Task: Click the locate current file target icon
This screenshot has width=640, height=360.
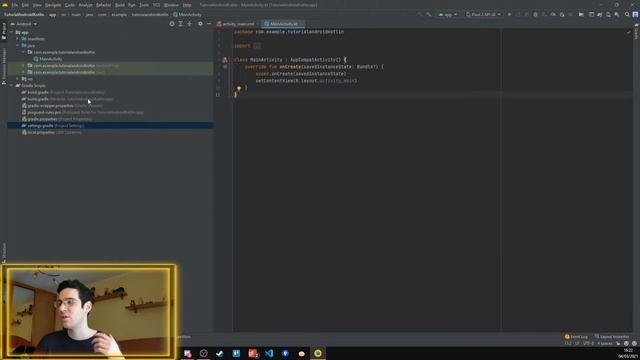Action: [172, 24]
